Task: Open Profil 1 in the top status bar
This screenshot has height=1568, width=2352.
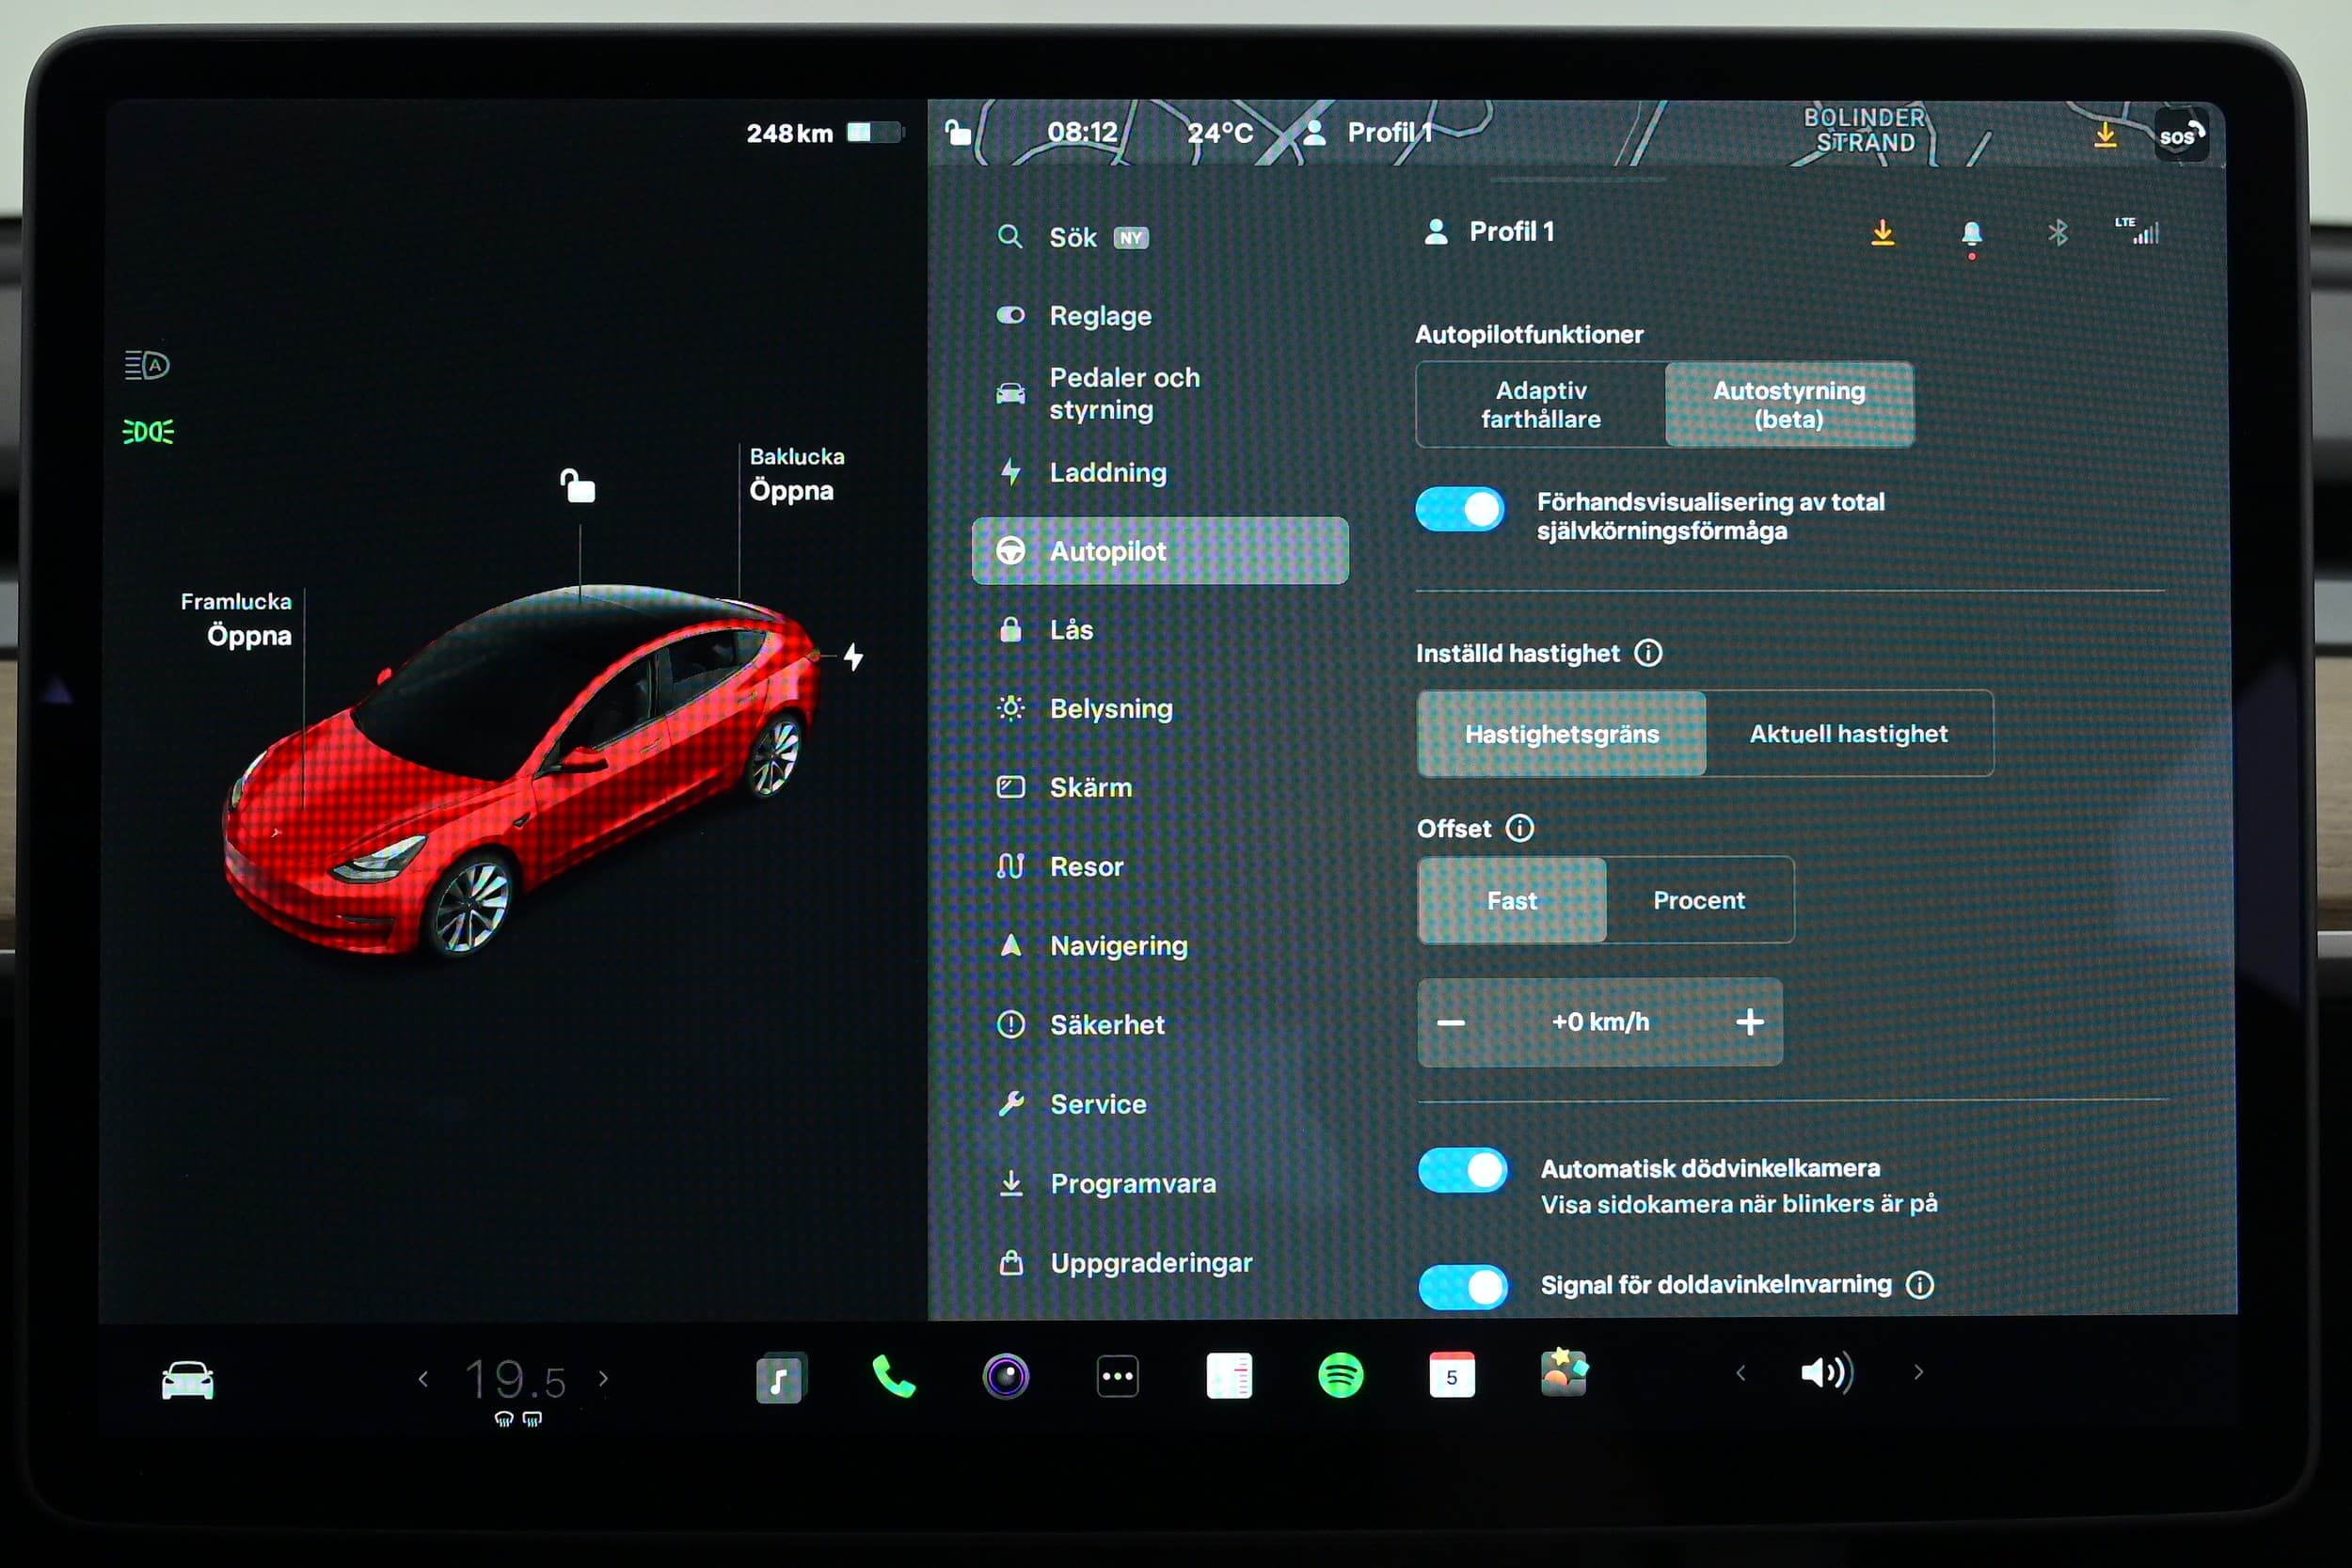Action: coord(1368,133)
